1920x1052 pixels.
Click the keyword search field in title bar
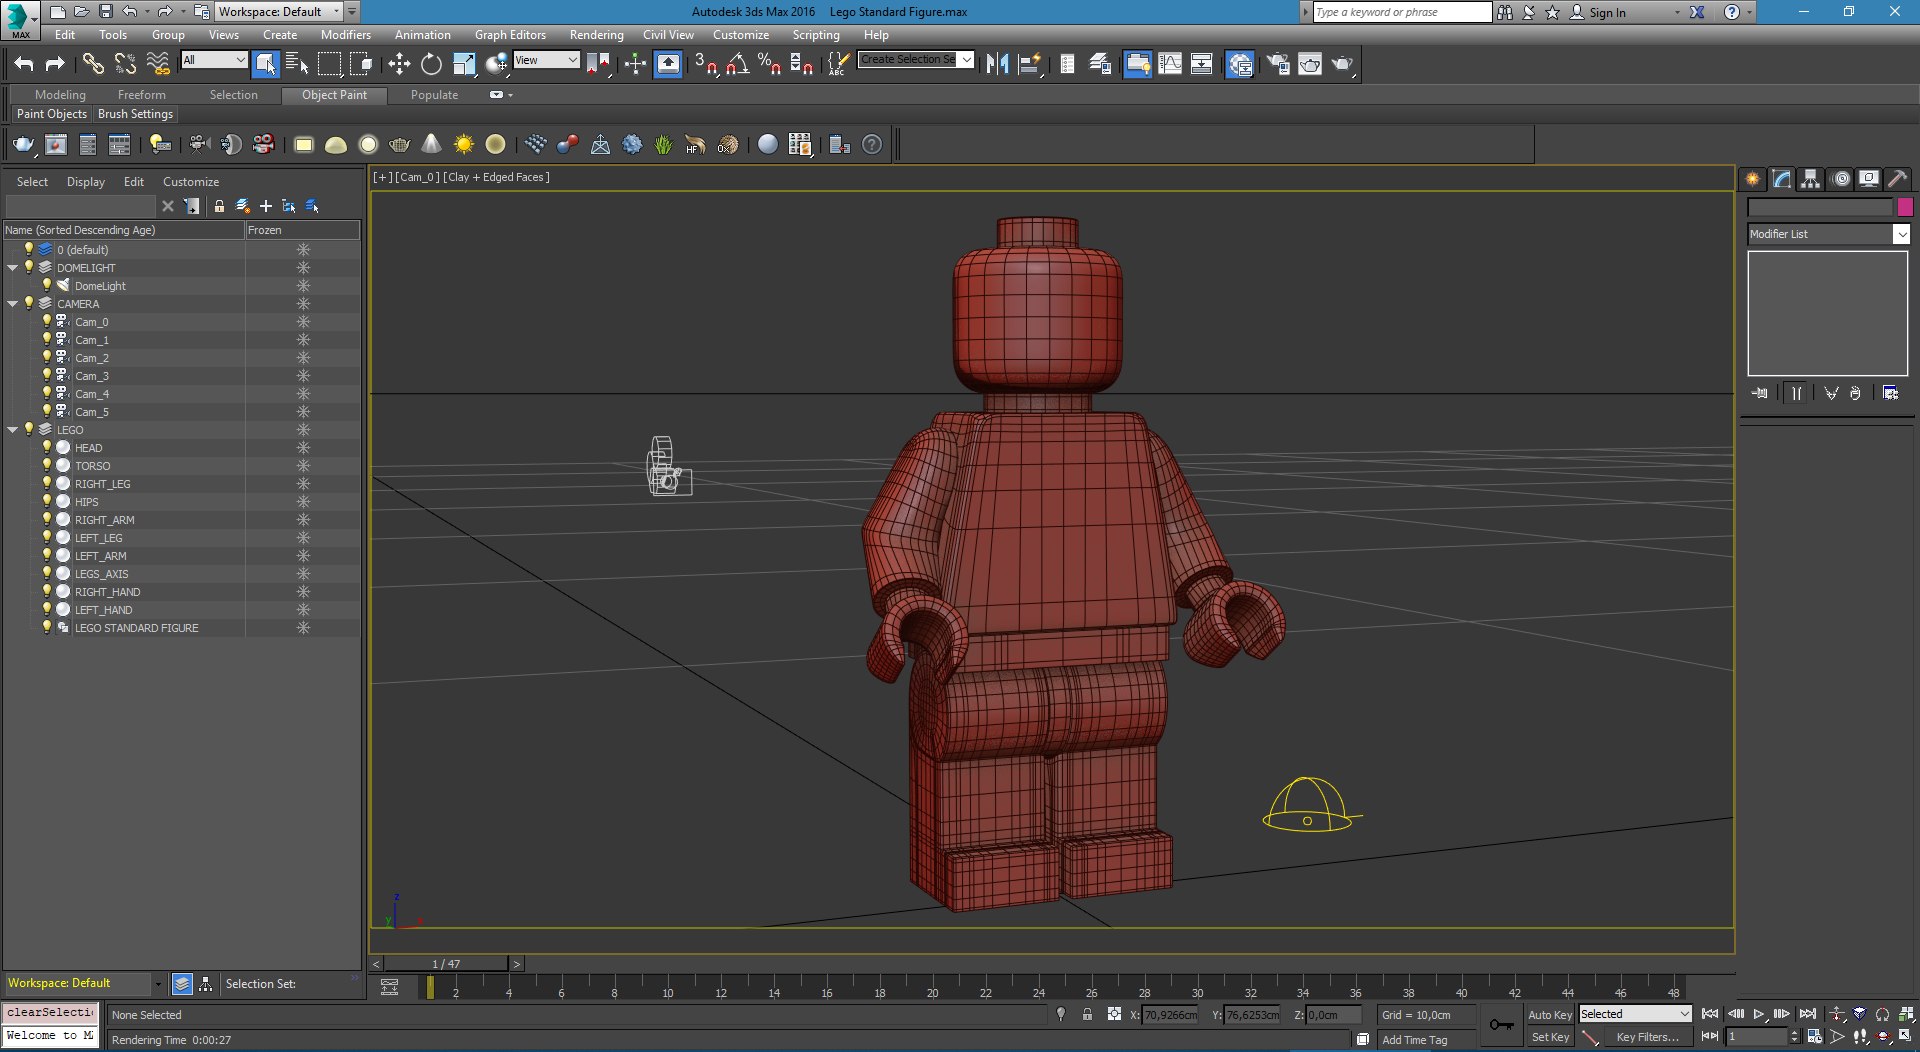[1402, 12]
